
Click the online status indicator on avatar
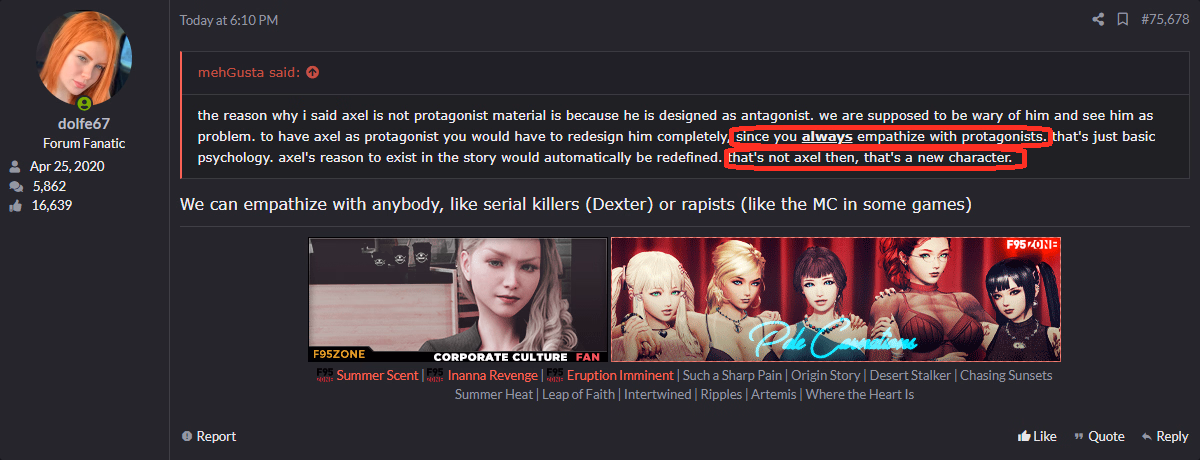click(84, 104)
